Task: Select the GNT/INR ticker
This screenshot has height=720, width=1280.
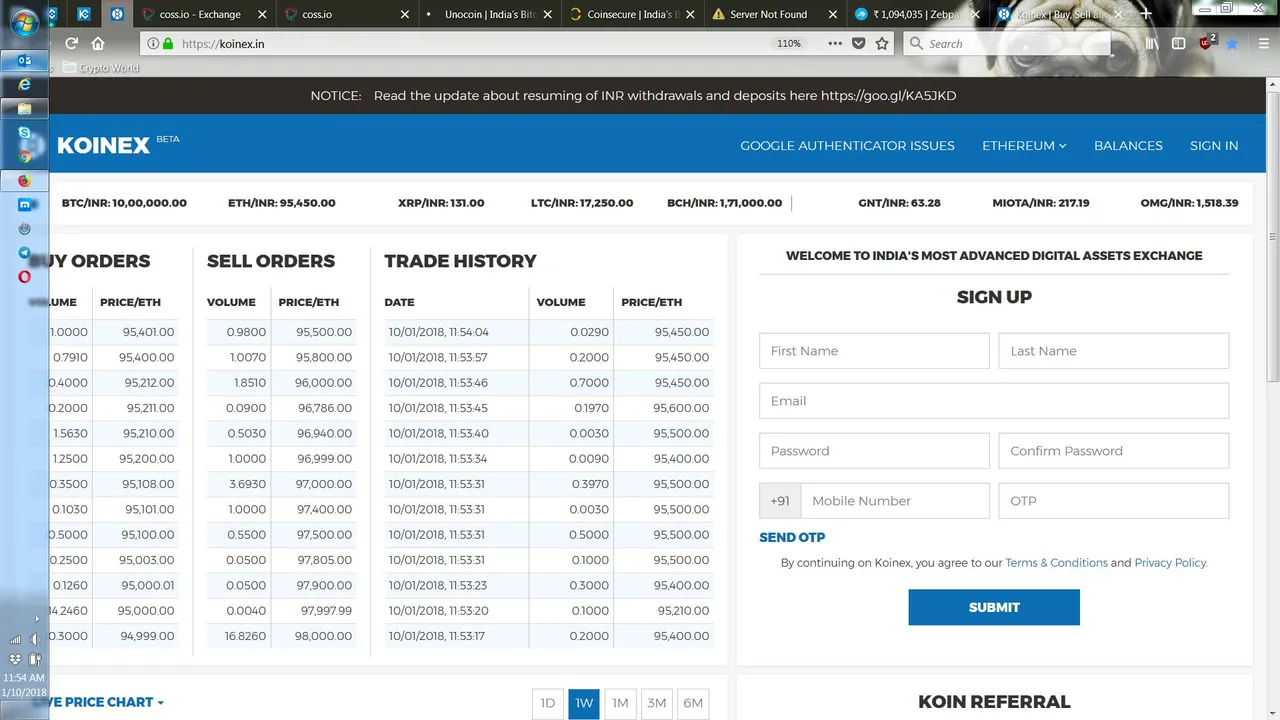Action: [x=899, y=203]
